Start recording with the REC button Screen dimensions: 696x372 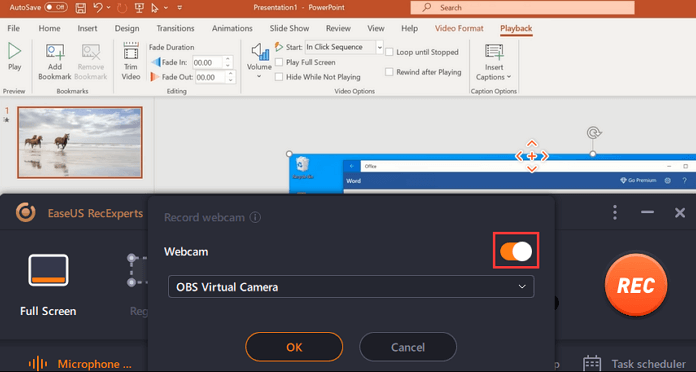(x=636, y=285)
